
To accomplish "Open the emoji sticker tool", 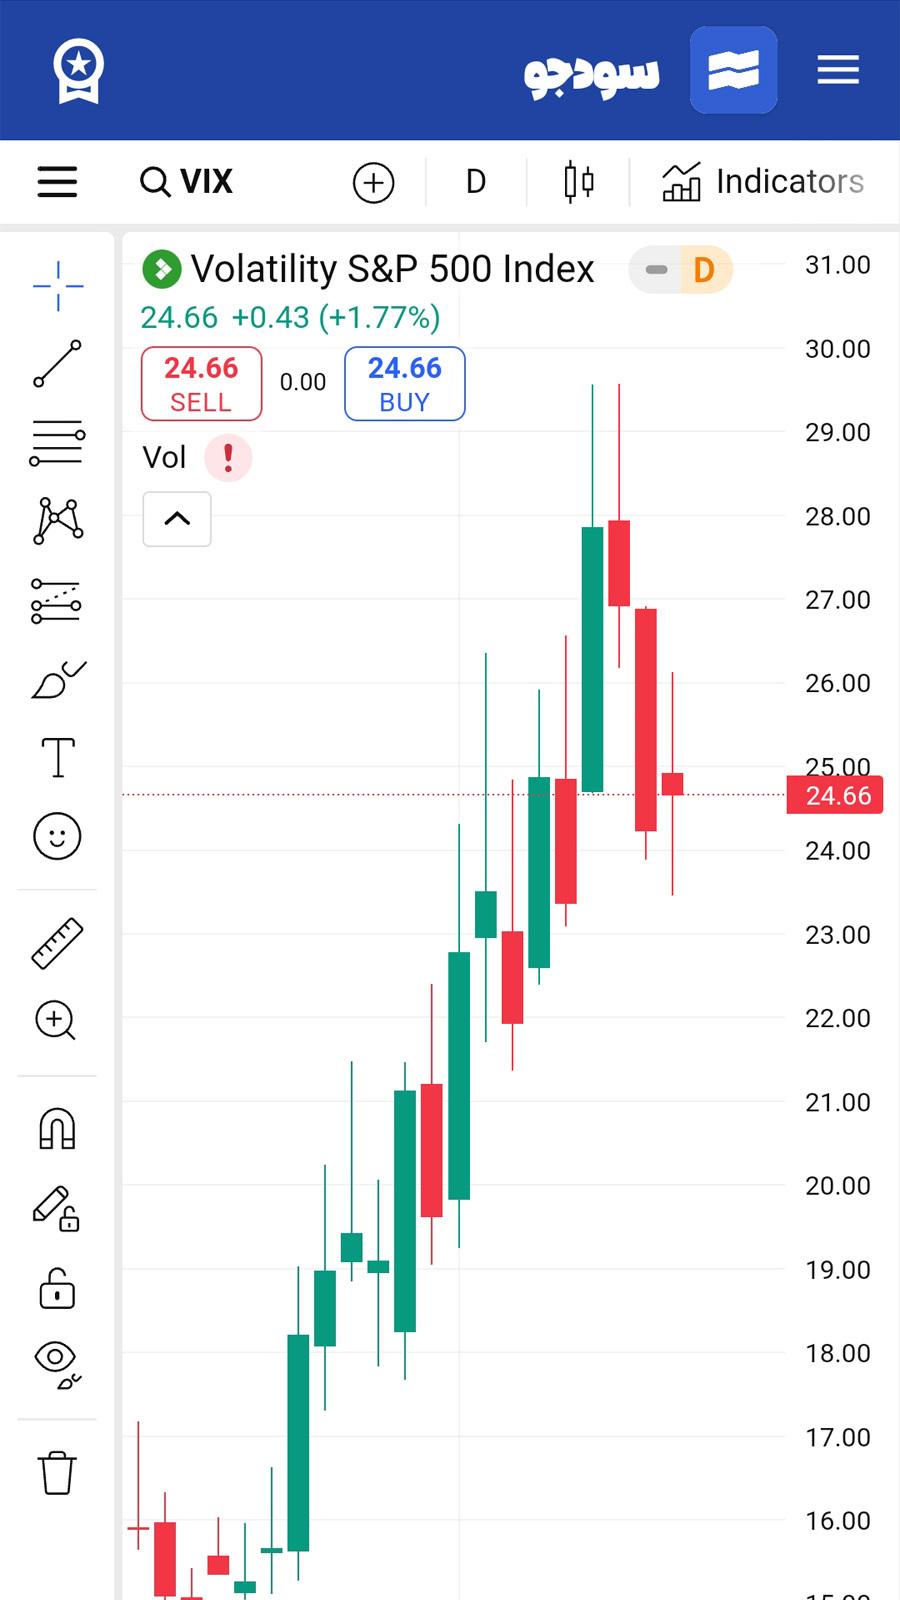I will pyautogui.click(x=58, y=836).
